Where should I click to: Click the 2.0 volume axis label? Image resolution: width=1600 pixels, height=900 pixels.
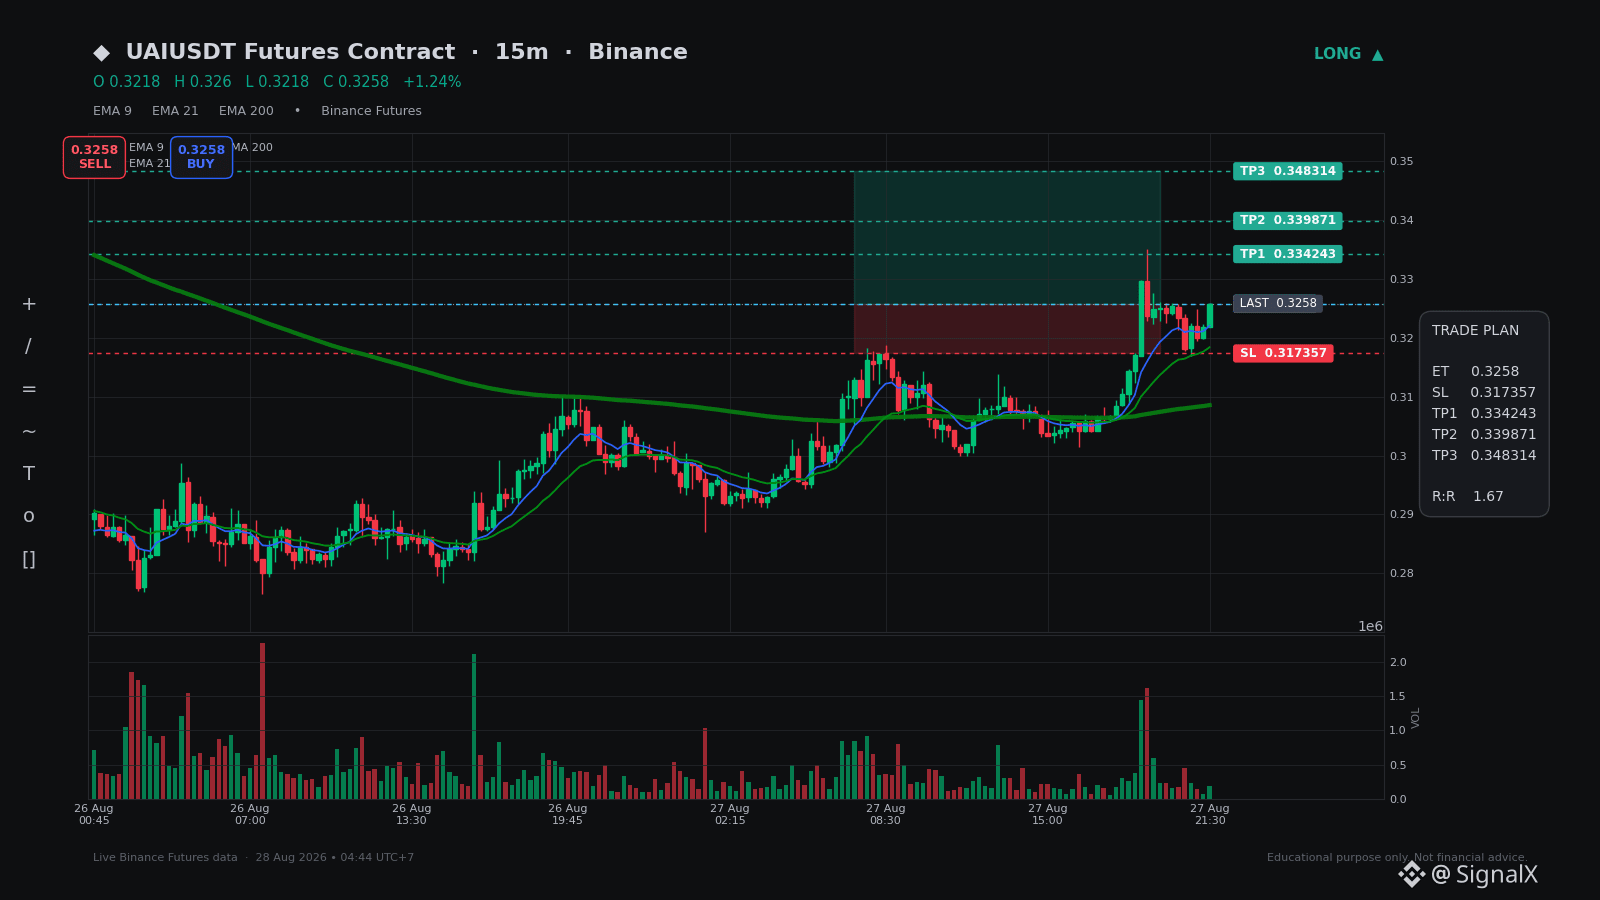tap(1398, 662)
